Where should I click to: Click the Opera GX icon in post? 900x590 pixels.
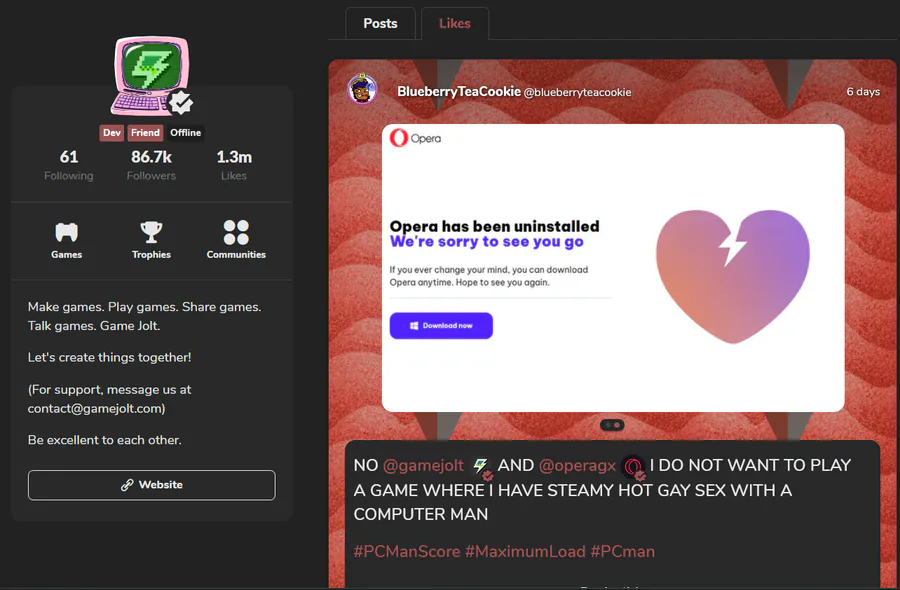(x=634, y=466)
